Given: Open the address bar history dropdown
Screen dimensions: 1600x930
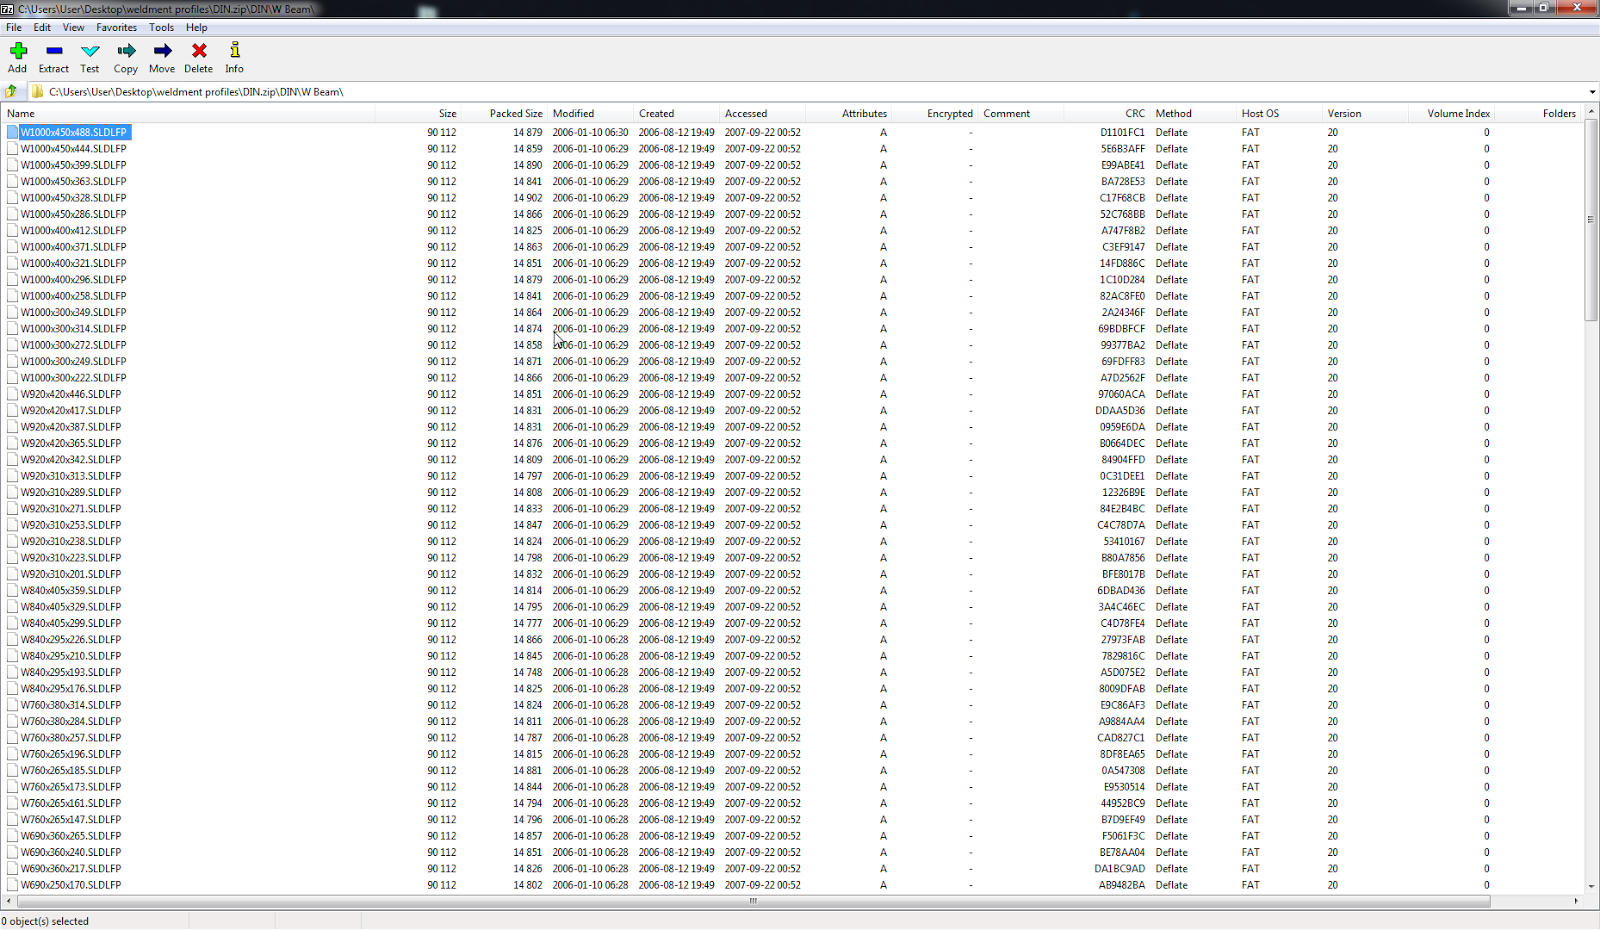Looking at the screenshot, I should tap(1590, 91).
